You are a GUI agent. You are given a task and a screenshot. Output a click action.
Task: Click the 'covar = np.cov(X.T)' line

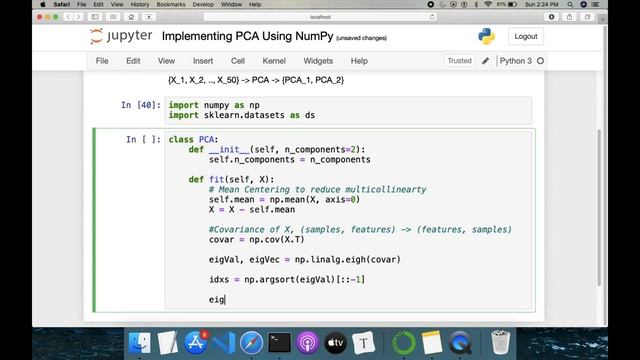click(256, 240)
